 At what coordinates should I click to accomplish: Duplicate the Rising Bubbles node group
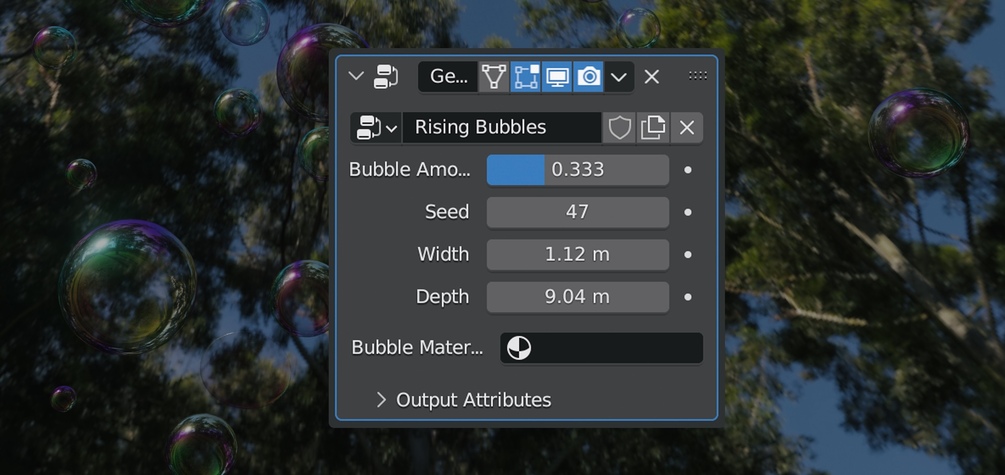coord(653,128)
